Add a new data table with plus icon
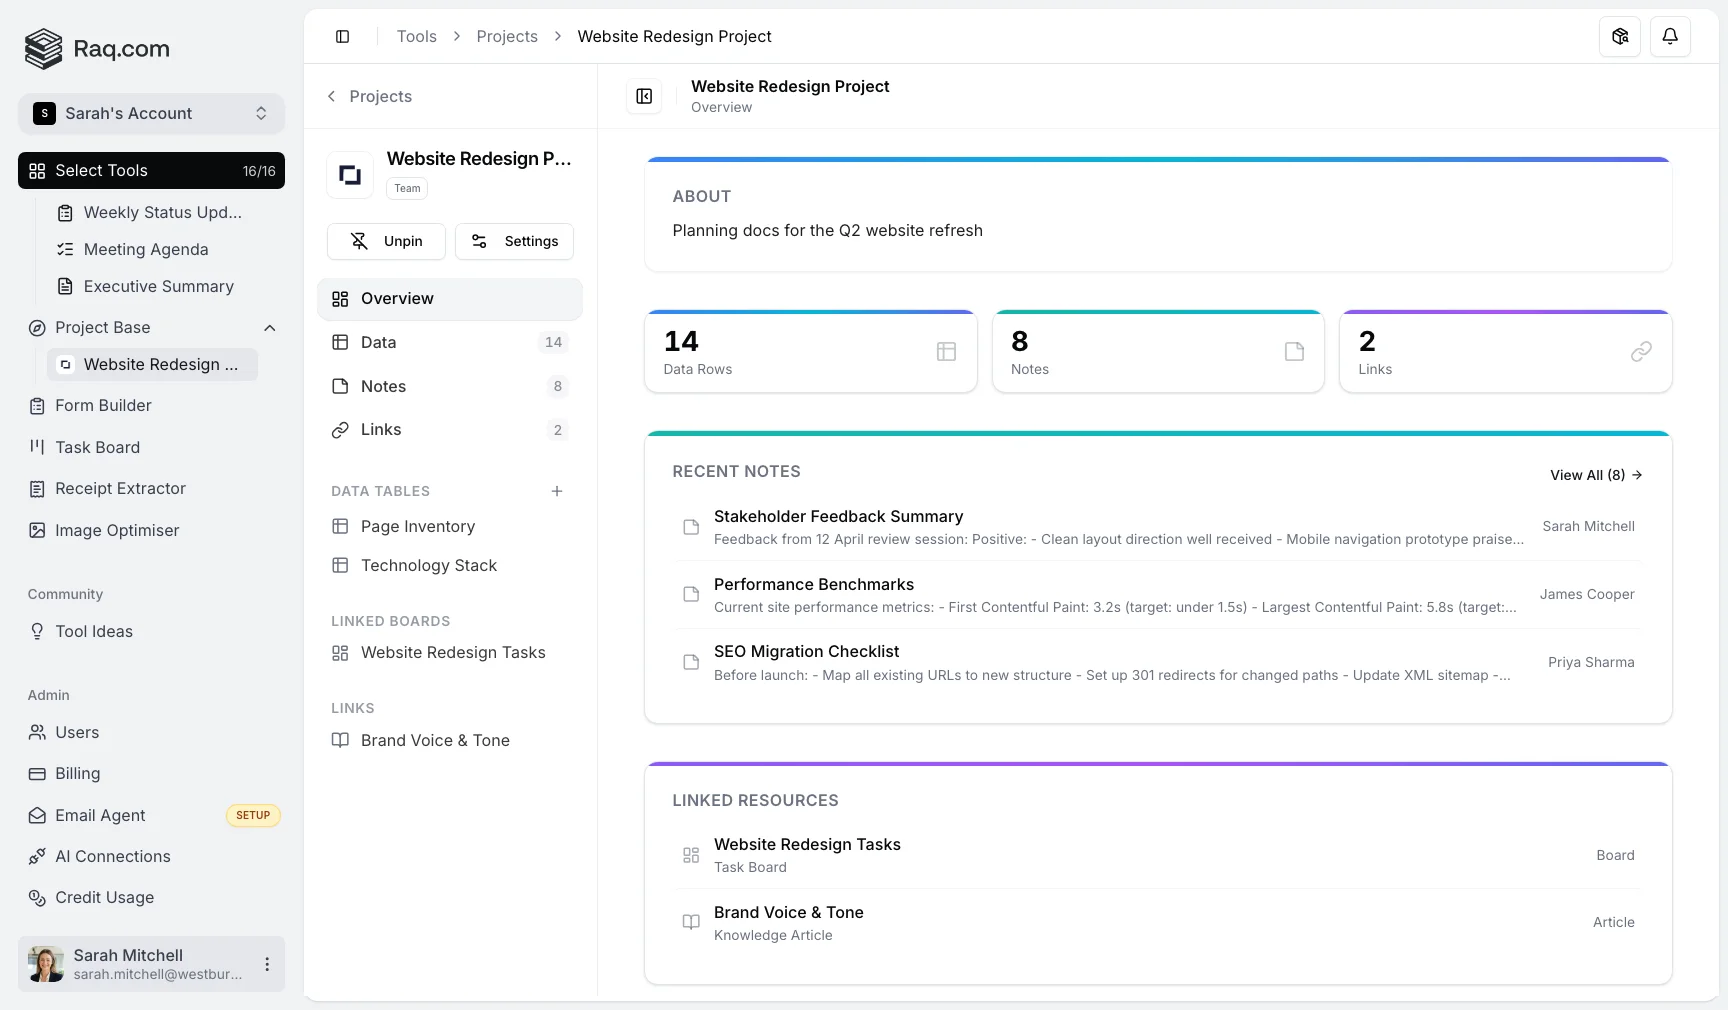 557,491
